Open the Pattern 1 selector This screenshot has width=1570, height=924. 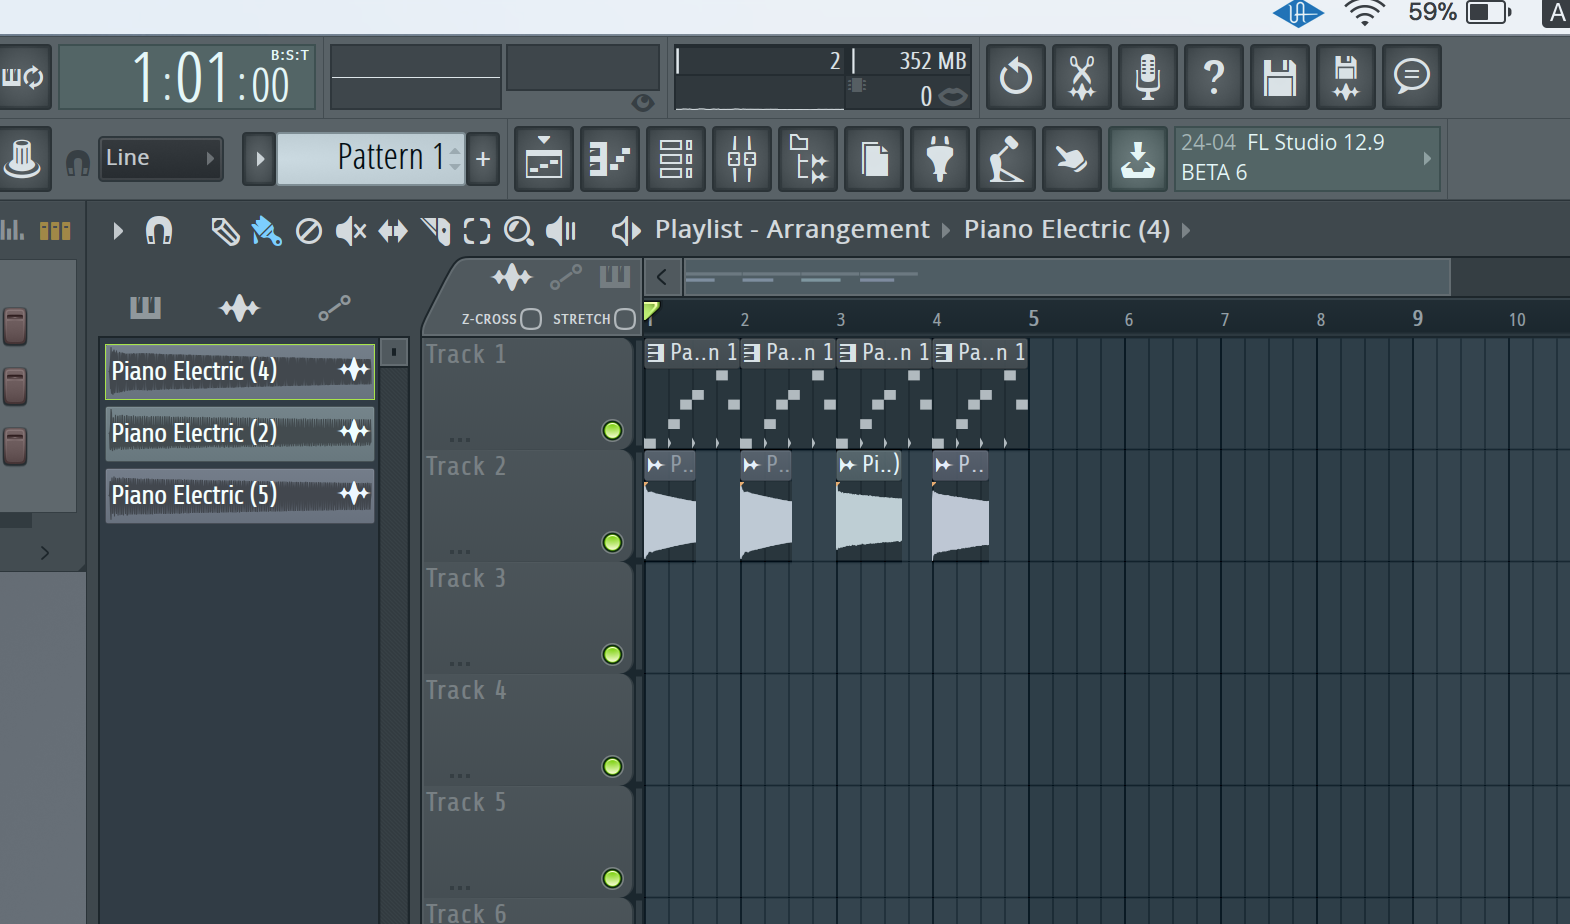[x=371, y=159]
